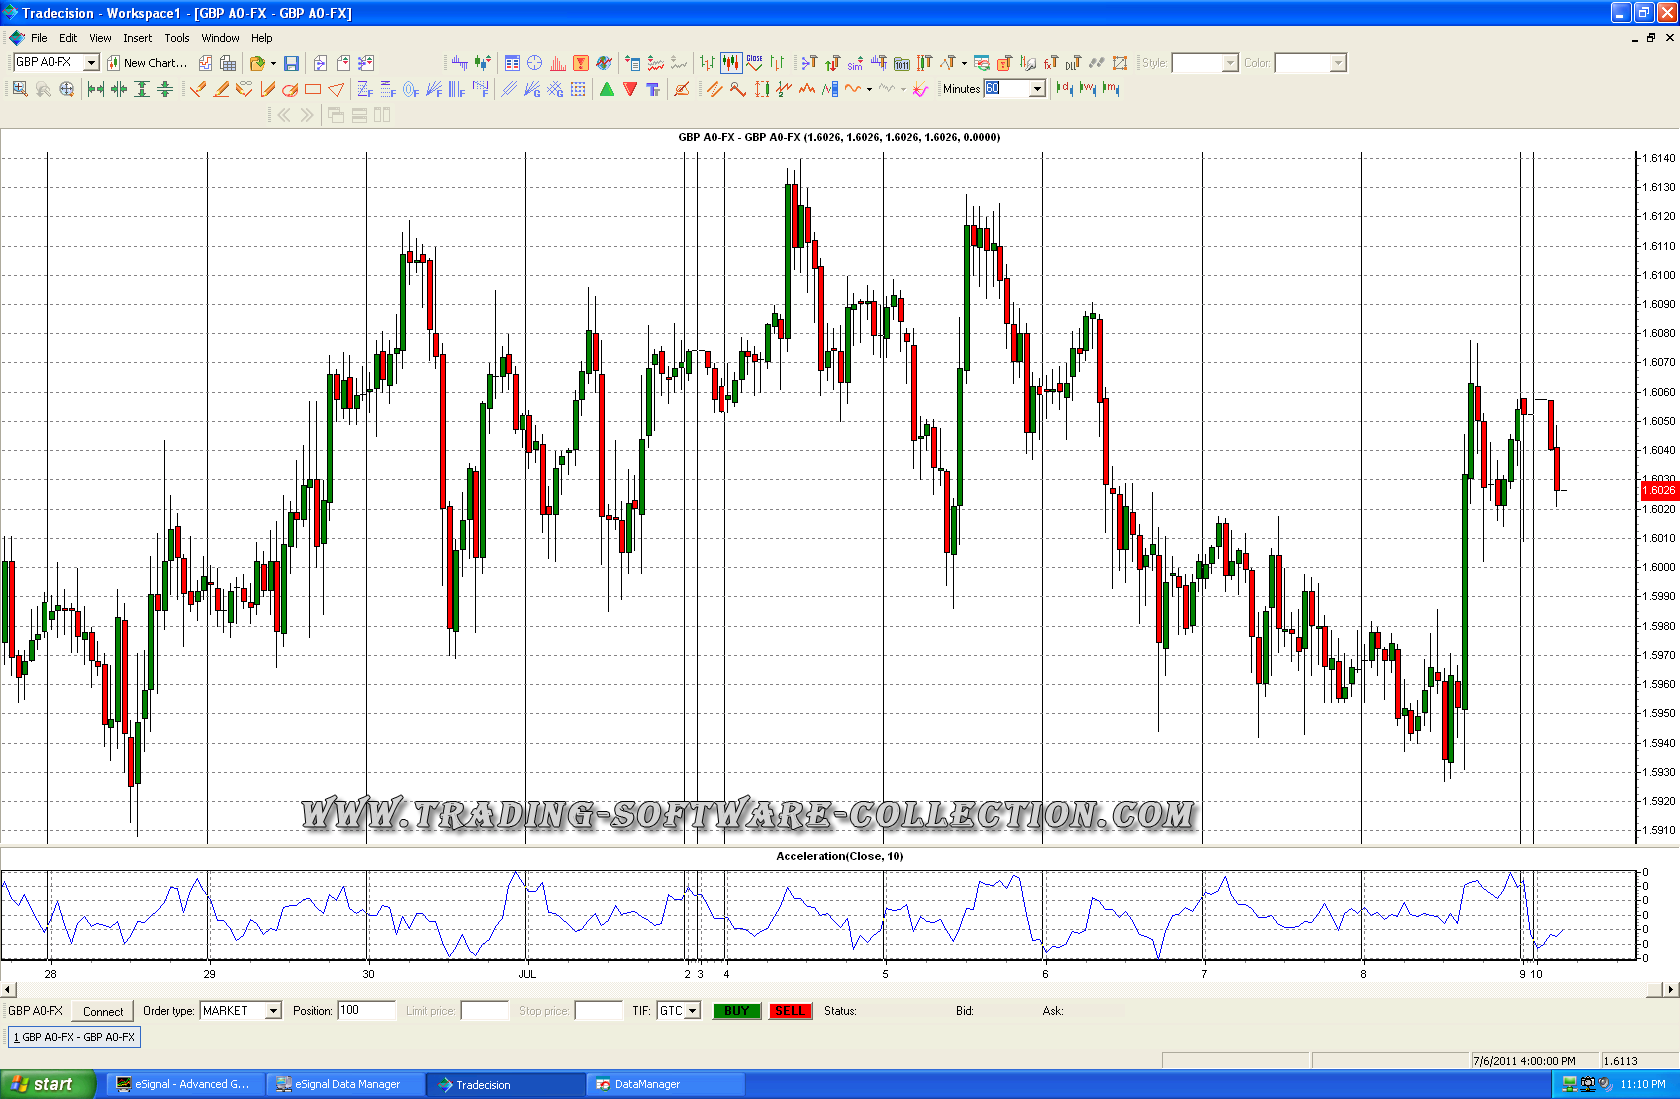1680x1099 pixels.
Task: Open the Tools menu
Action: [x=177, y=38]
